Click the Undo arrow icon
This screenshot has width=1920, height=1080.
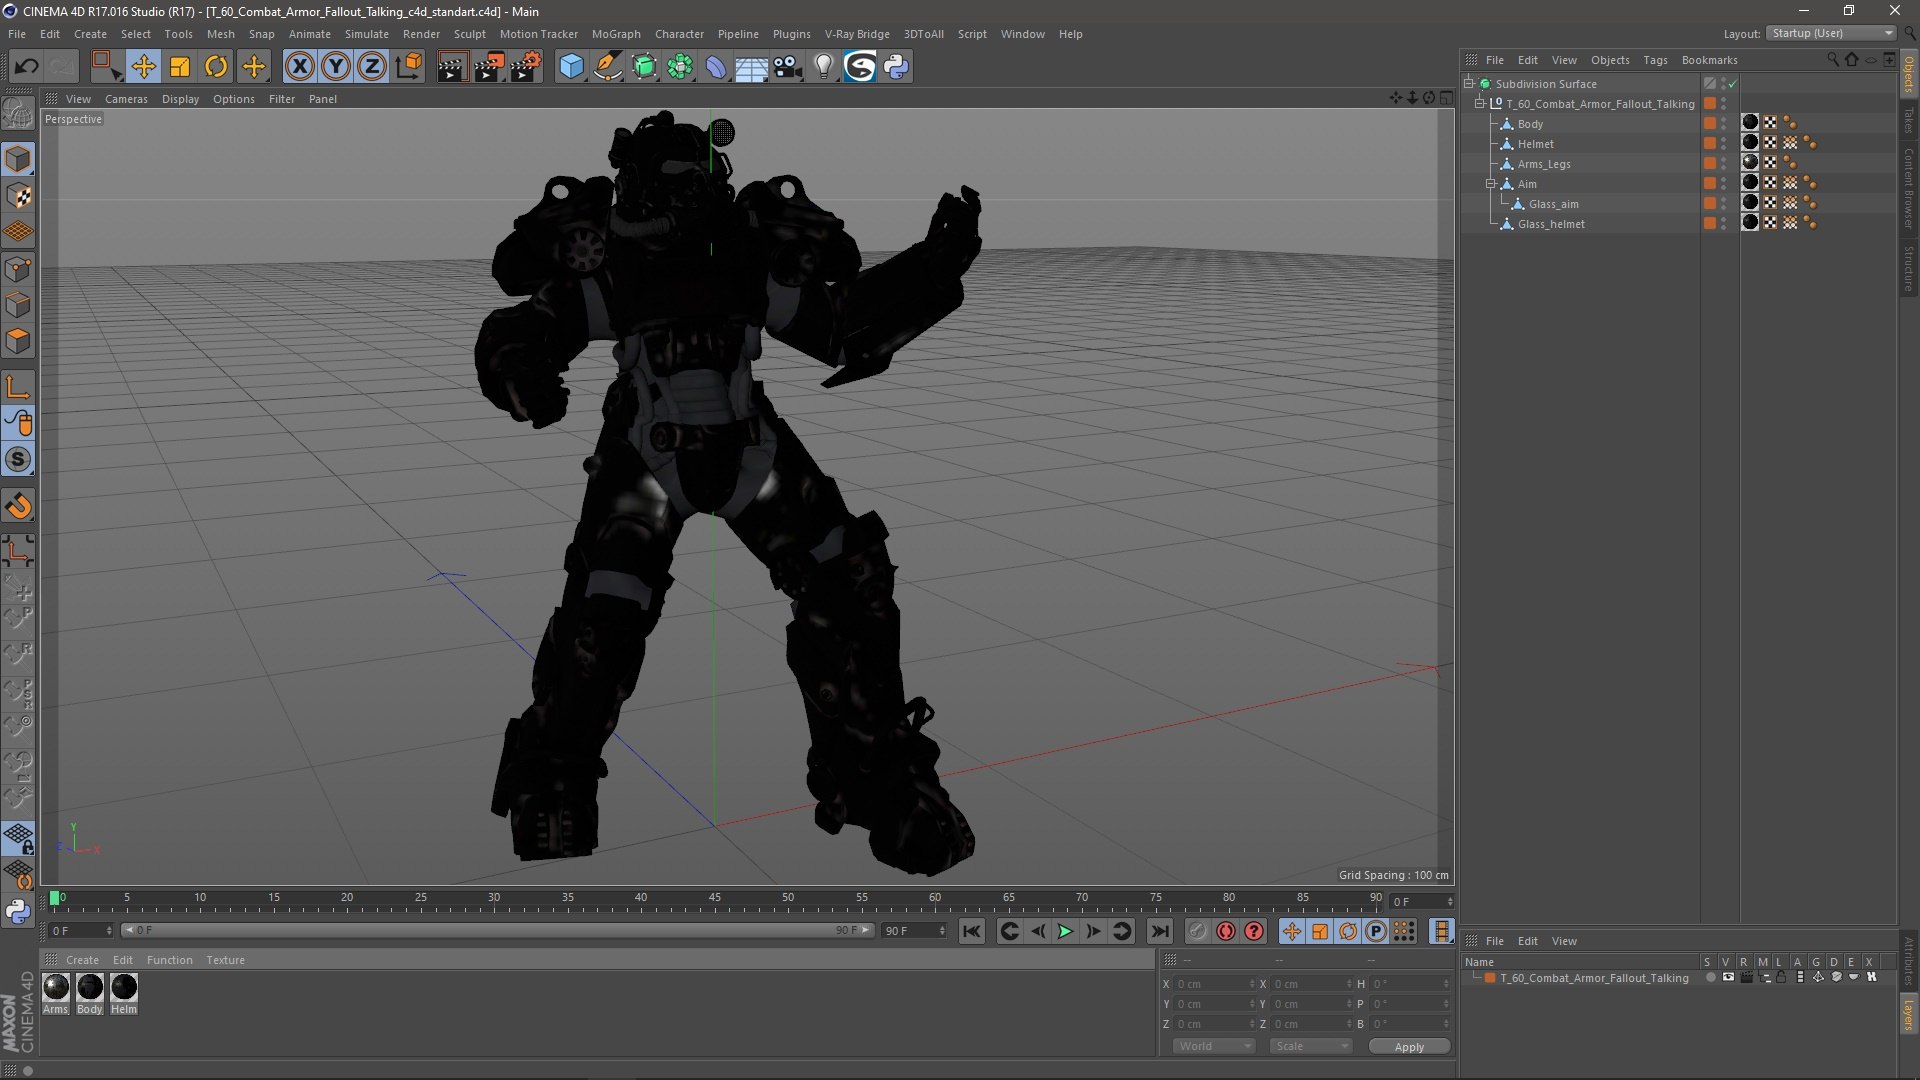27,67
